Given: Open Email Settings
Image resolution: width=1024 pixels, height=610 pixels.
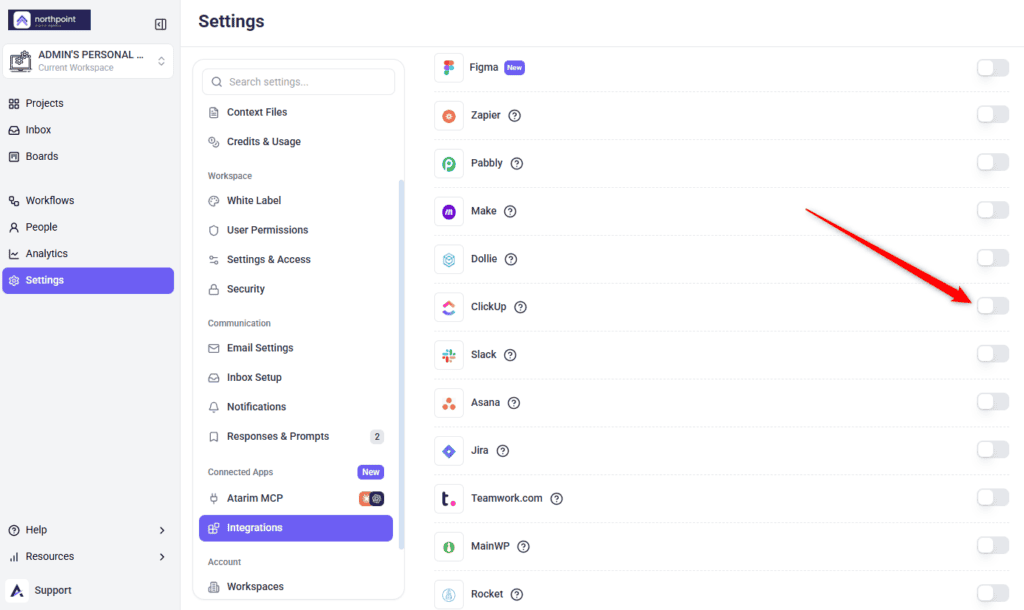Looking at the screenshot, I should (296, 348).
